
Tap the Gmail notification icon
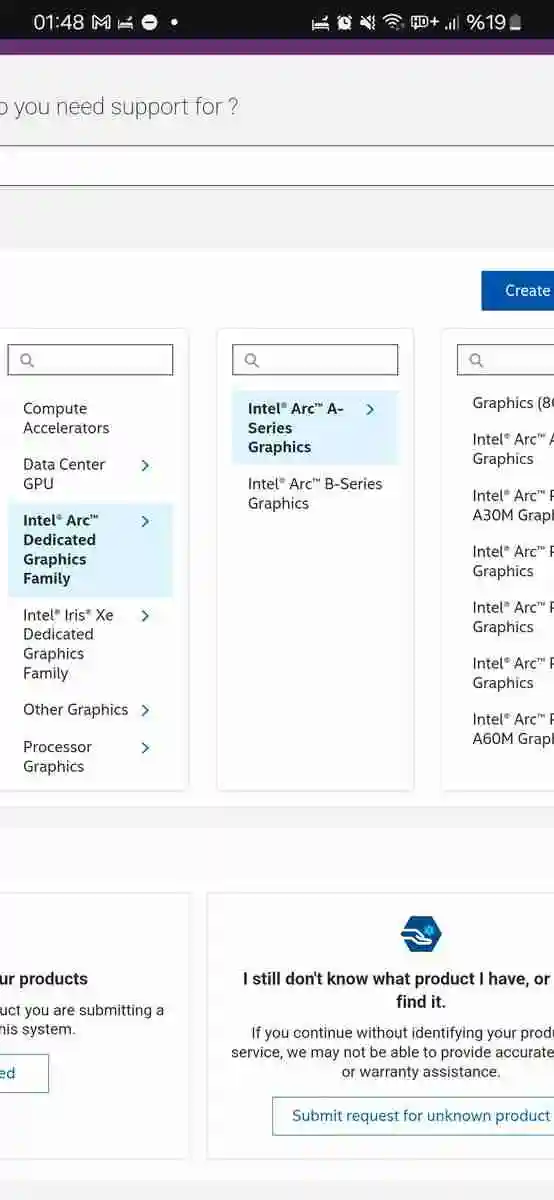pyautogui.click(x=101, y=22)
